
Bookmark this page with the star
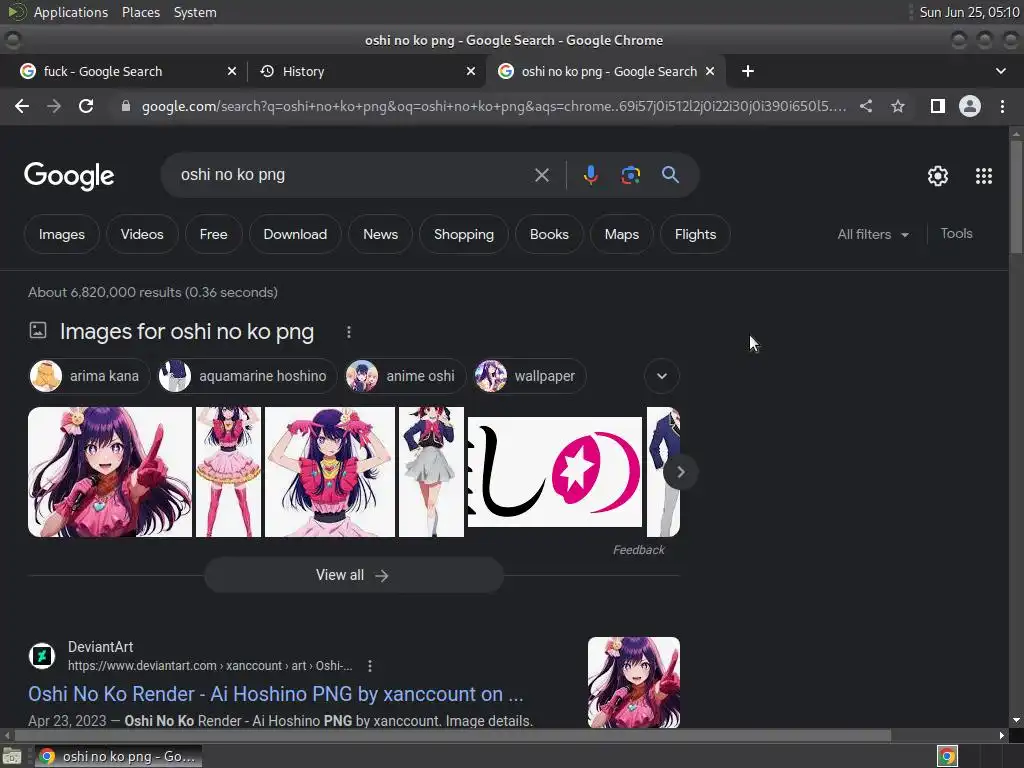click(x=898, y=106)
